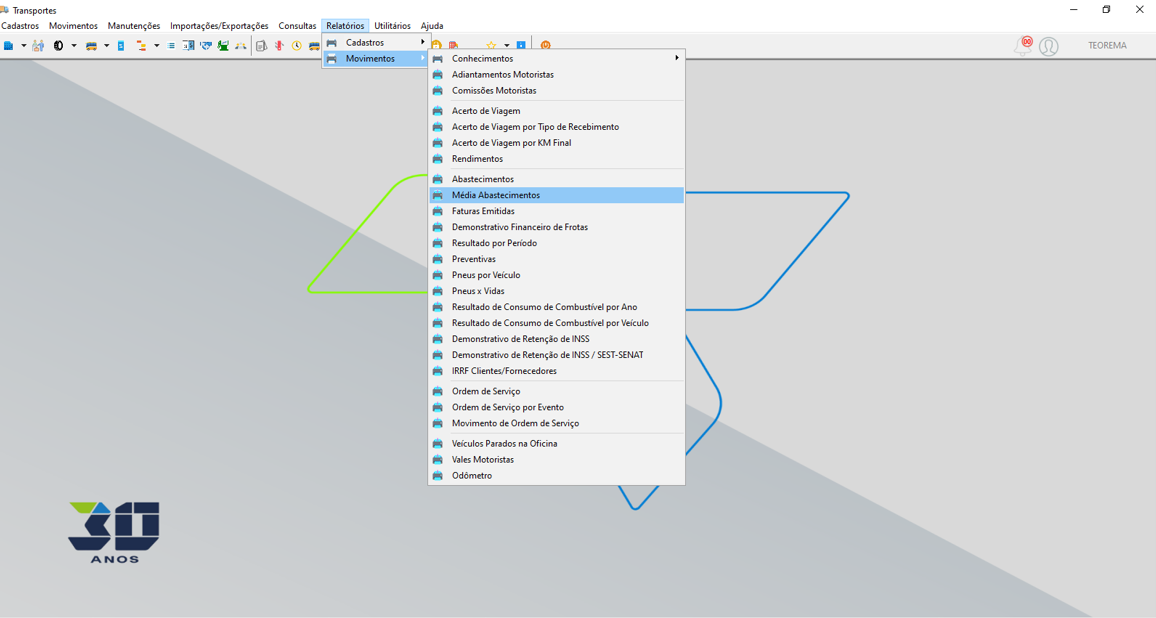Select Acerto de Viagem por KM Final
The width and height of the screenshot is (1156, 618).
[x=557, y=143]
